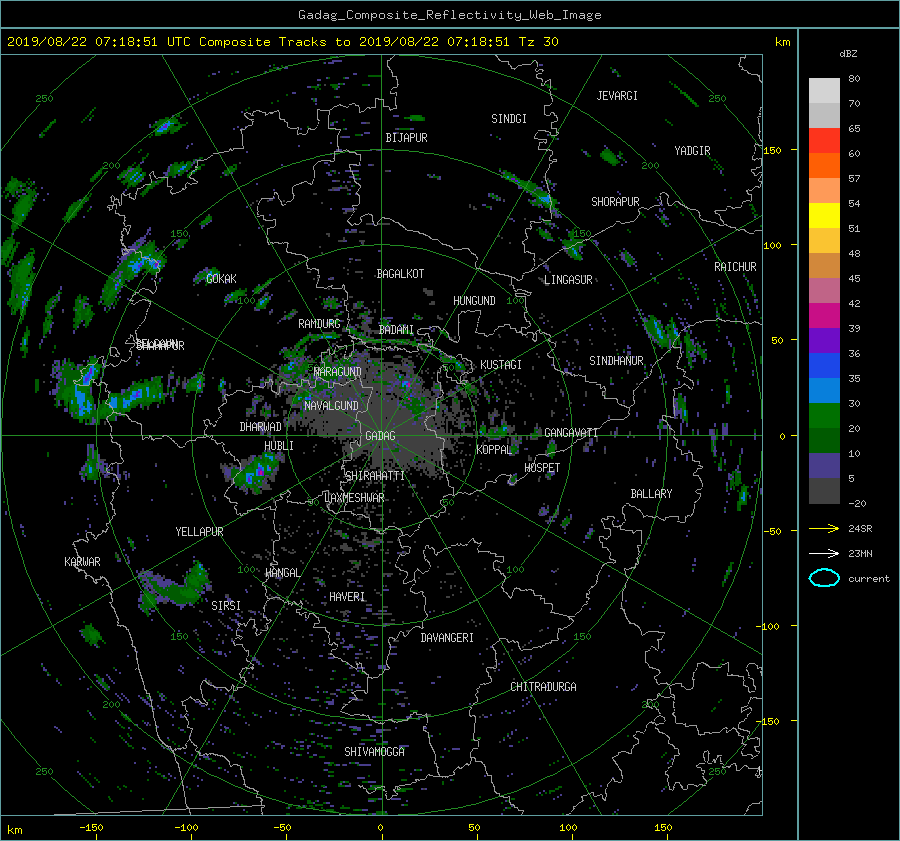
Task: Click the 150 km tick on the right axis
Action: pyautogui.click(x=773, y=150)
